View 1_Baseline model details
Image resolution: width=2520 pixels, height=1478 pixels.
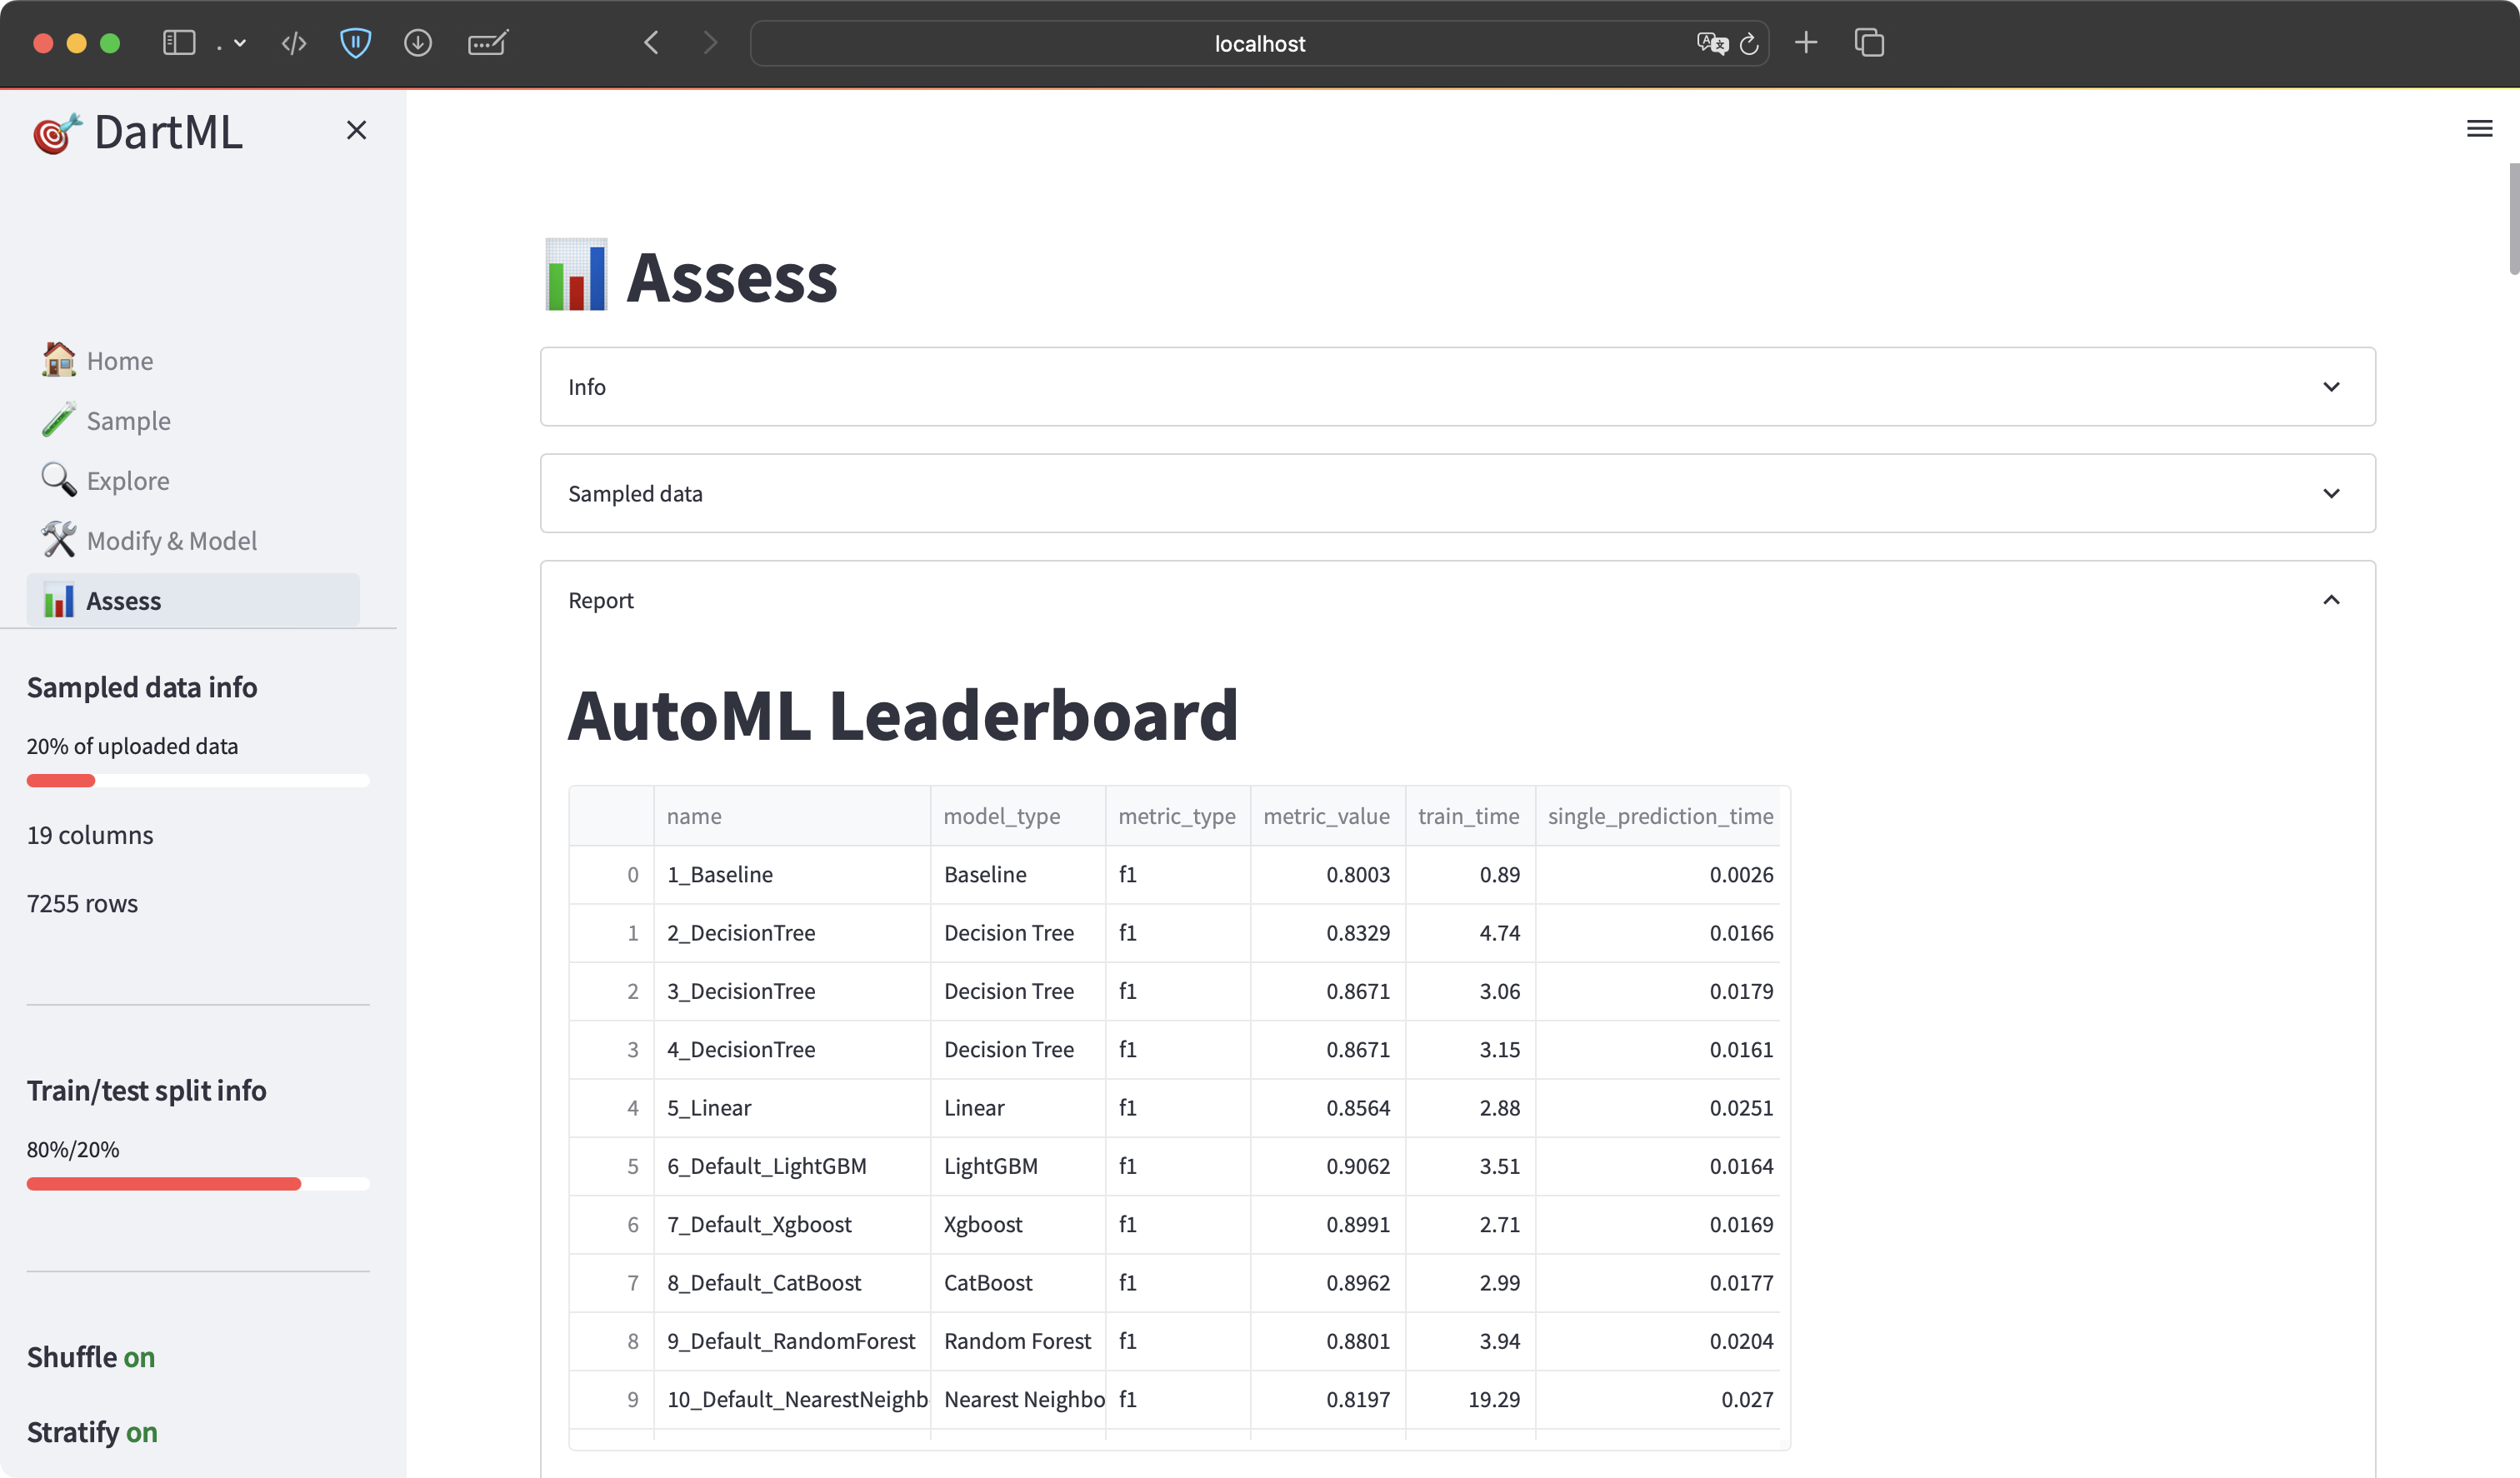720,875
